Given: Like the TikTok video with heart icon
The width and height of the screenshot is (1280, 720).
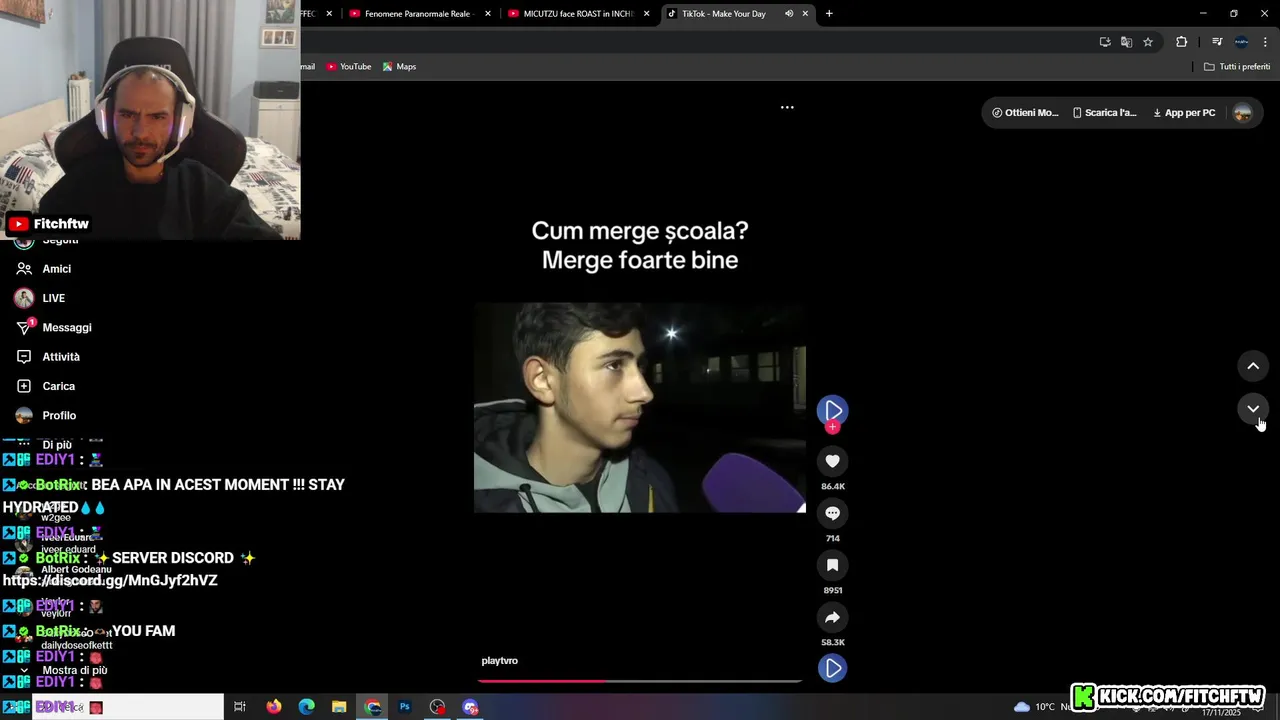Looking at the screenshot, I should (x=832, y=461).
